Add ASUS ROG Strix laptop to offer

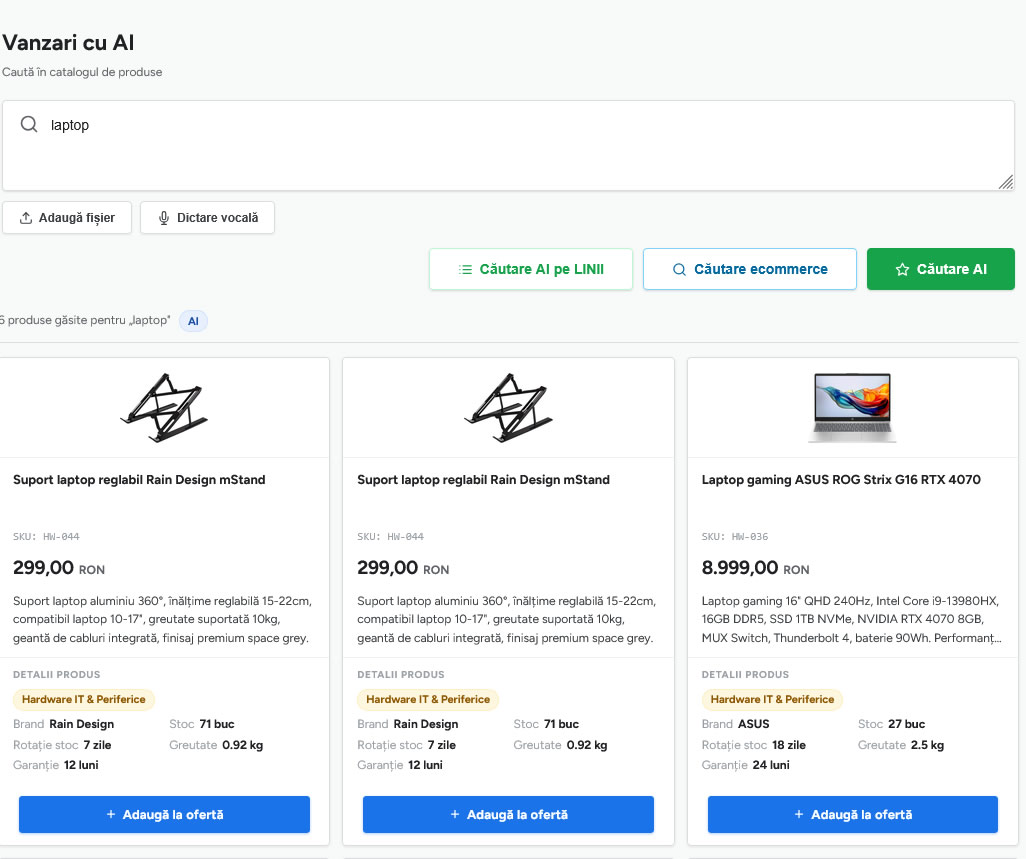tap(853, 815)
